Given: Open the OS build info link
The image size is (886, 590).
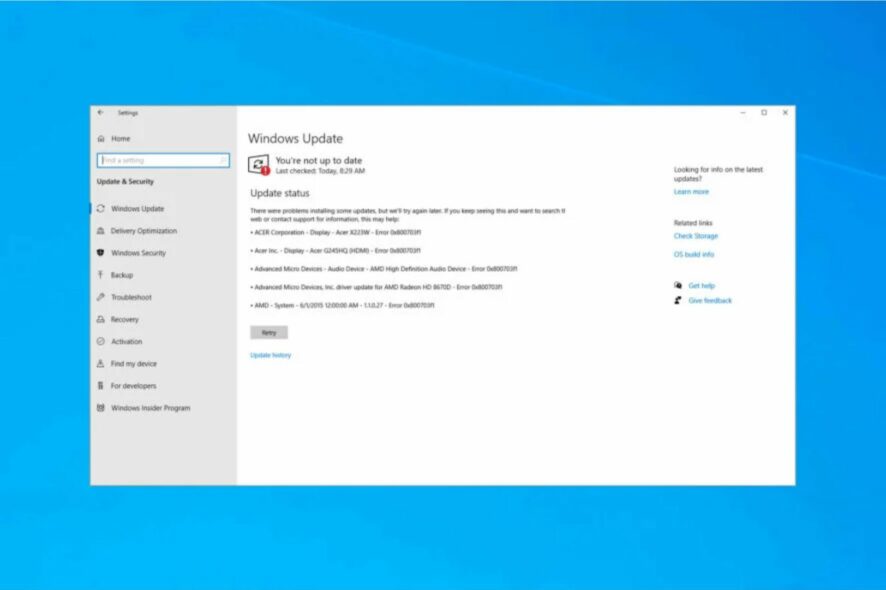Looking at the screenshot, I should tap(694, 254).
